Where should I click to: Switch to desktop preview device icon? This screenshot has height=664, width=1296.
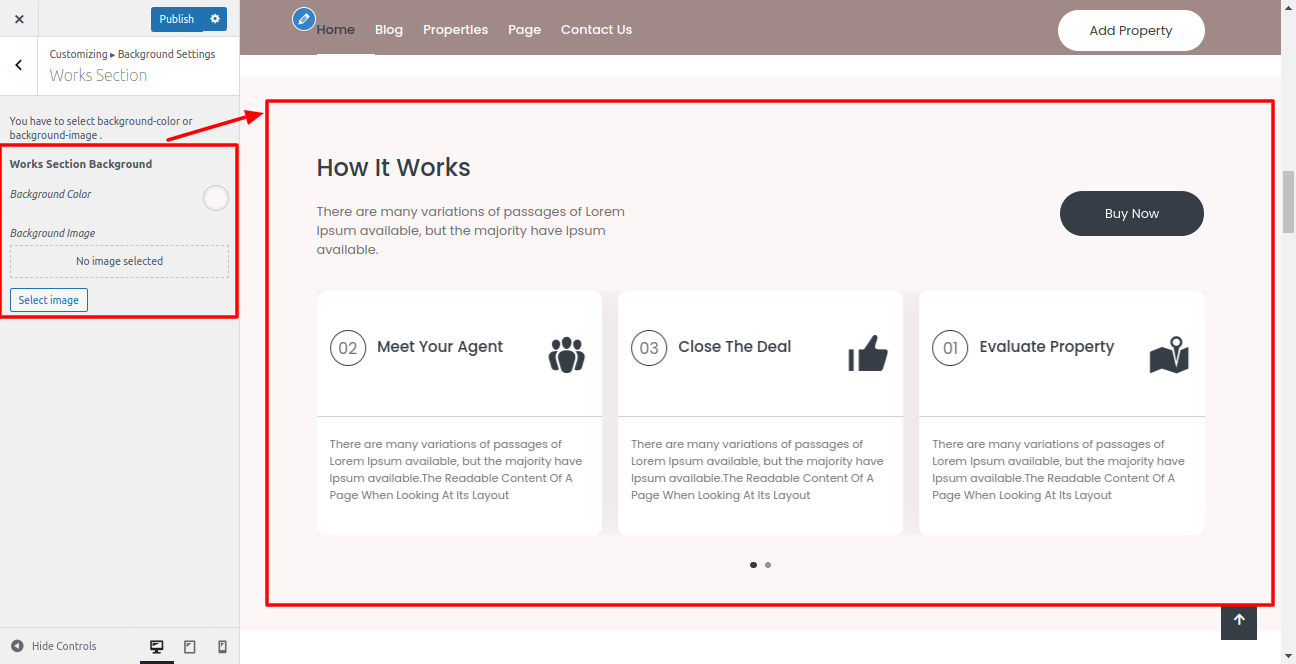pos(157,647)
